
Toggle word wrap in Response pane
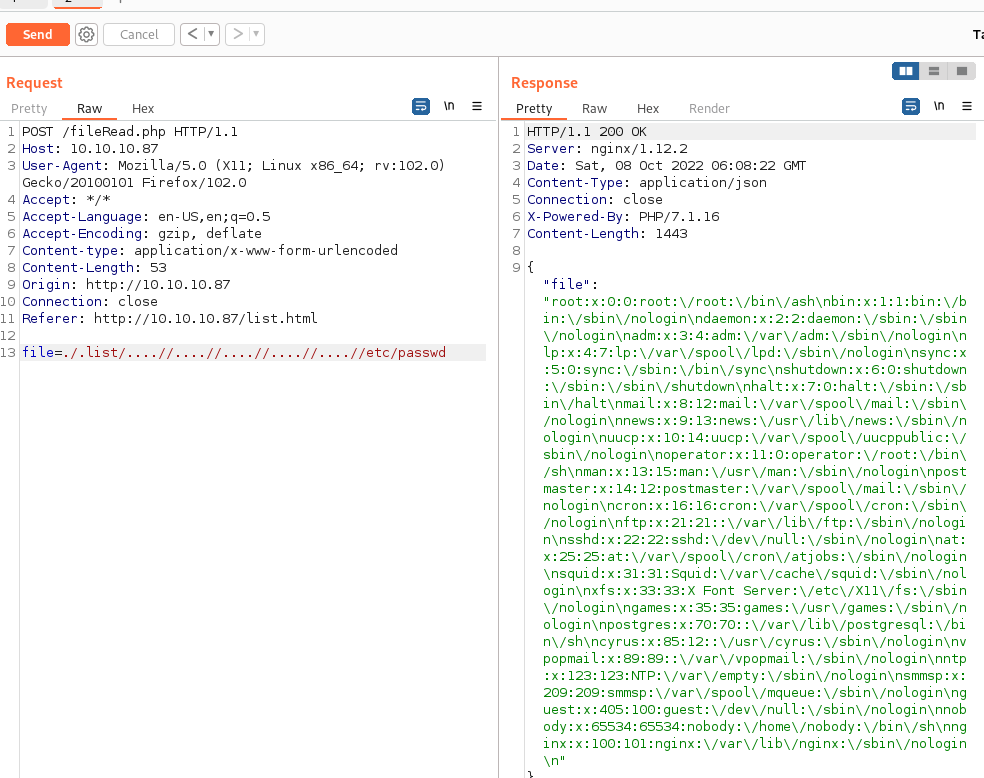pos(911,107)
